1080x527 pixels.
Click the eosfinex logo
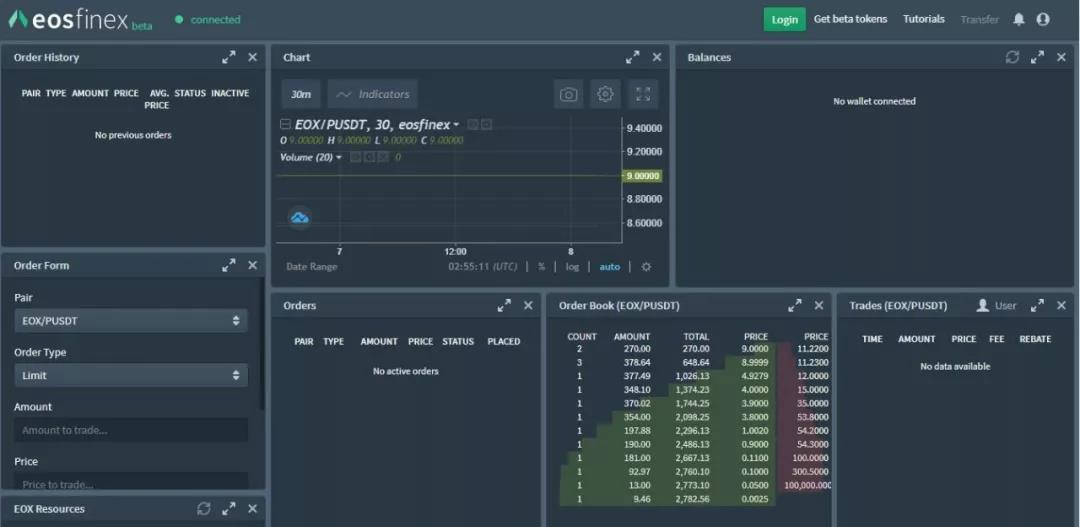(x=80, y=20)
